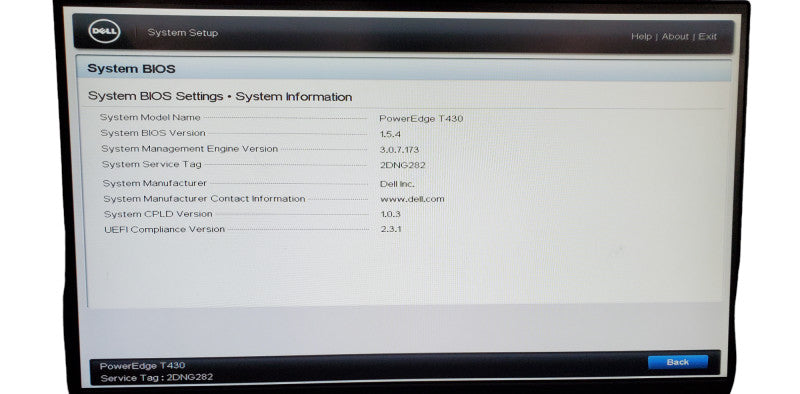This screenshot has width=800, height=394.
Task: Select the value 3.0.7.173
Action: click(399, 150)
